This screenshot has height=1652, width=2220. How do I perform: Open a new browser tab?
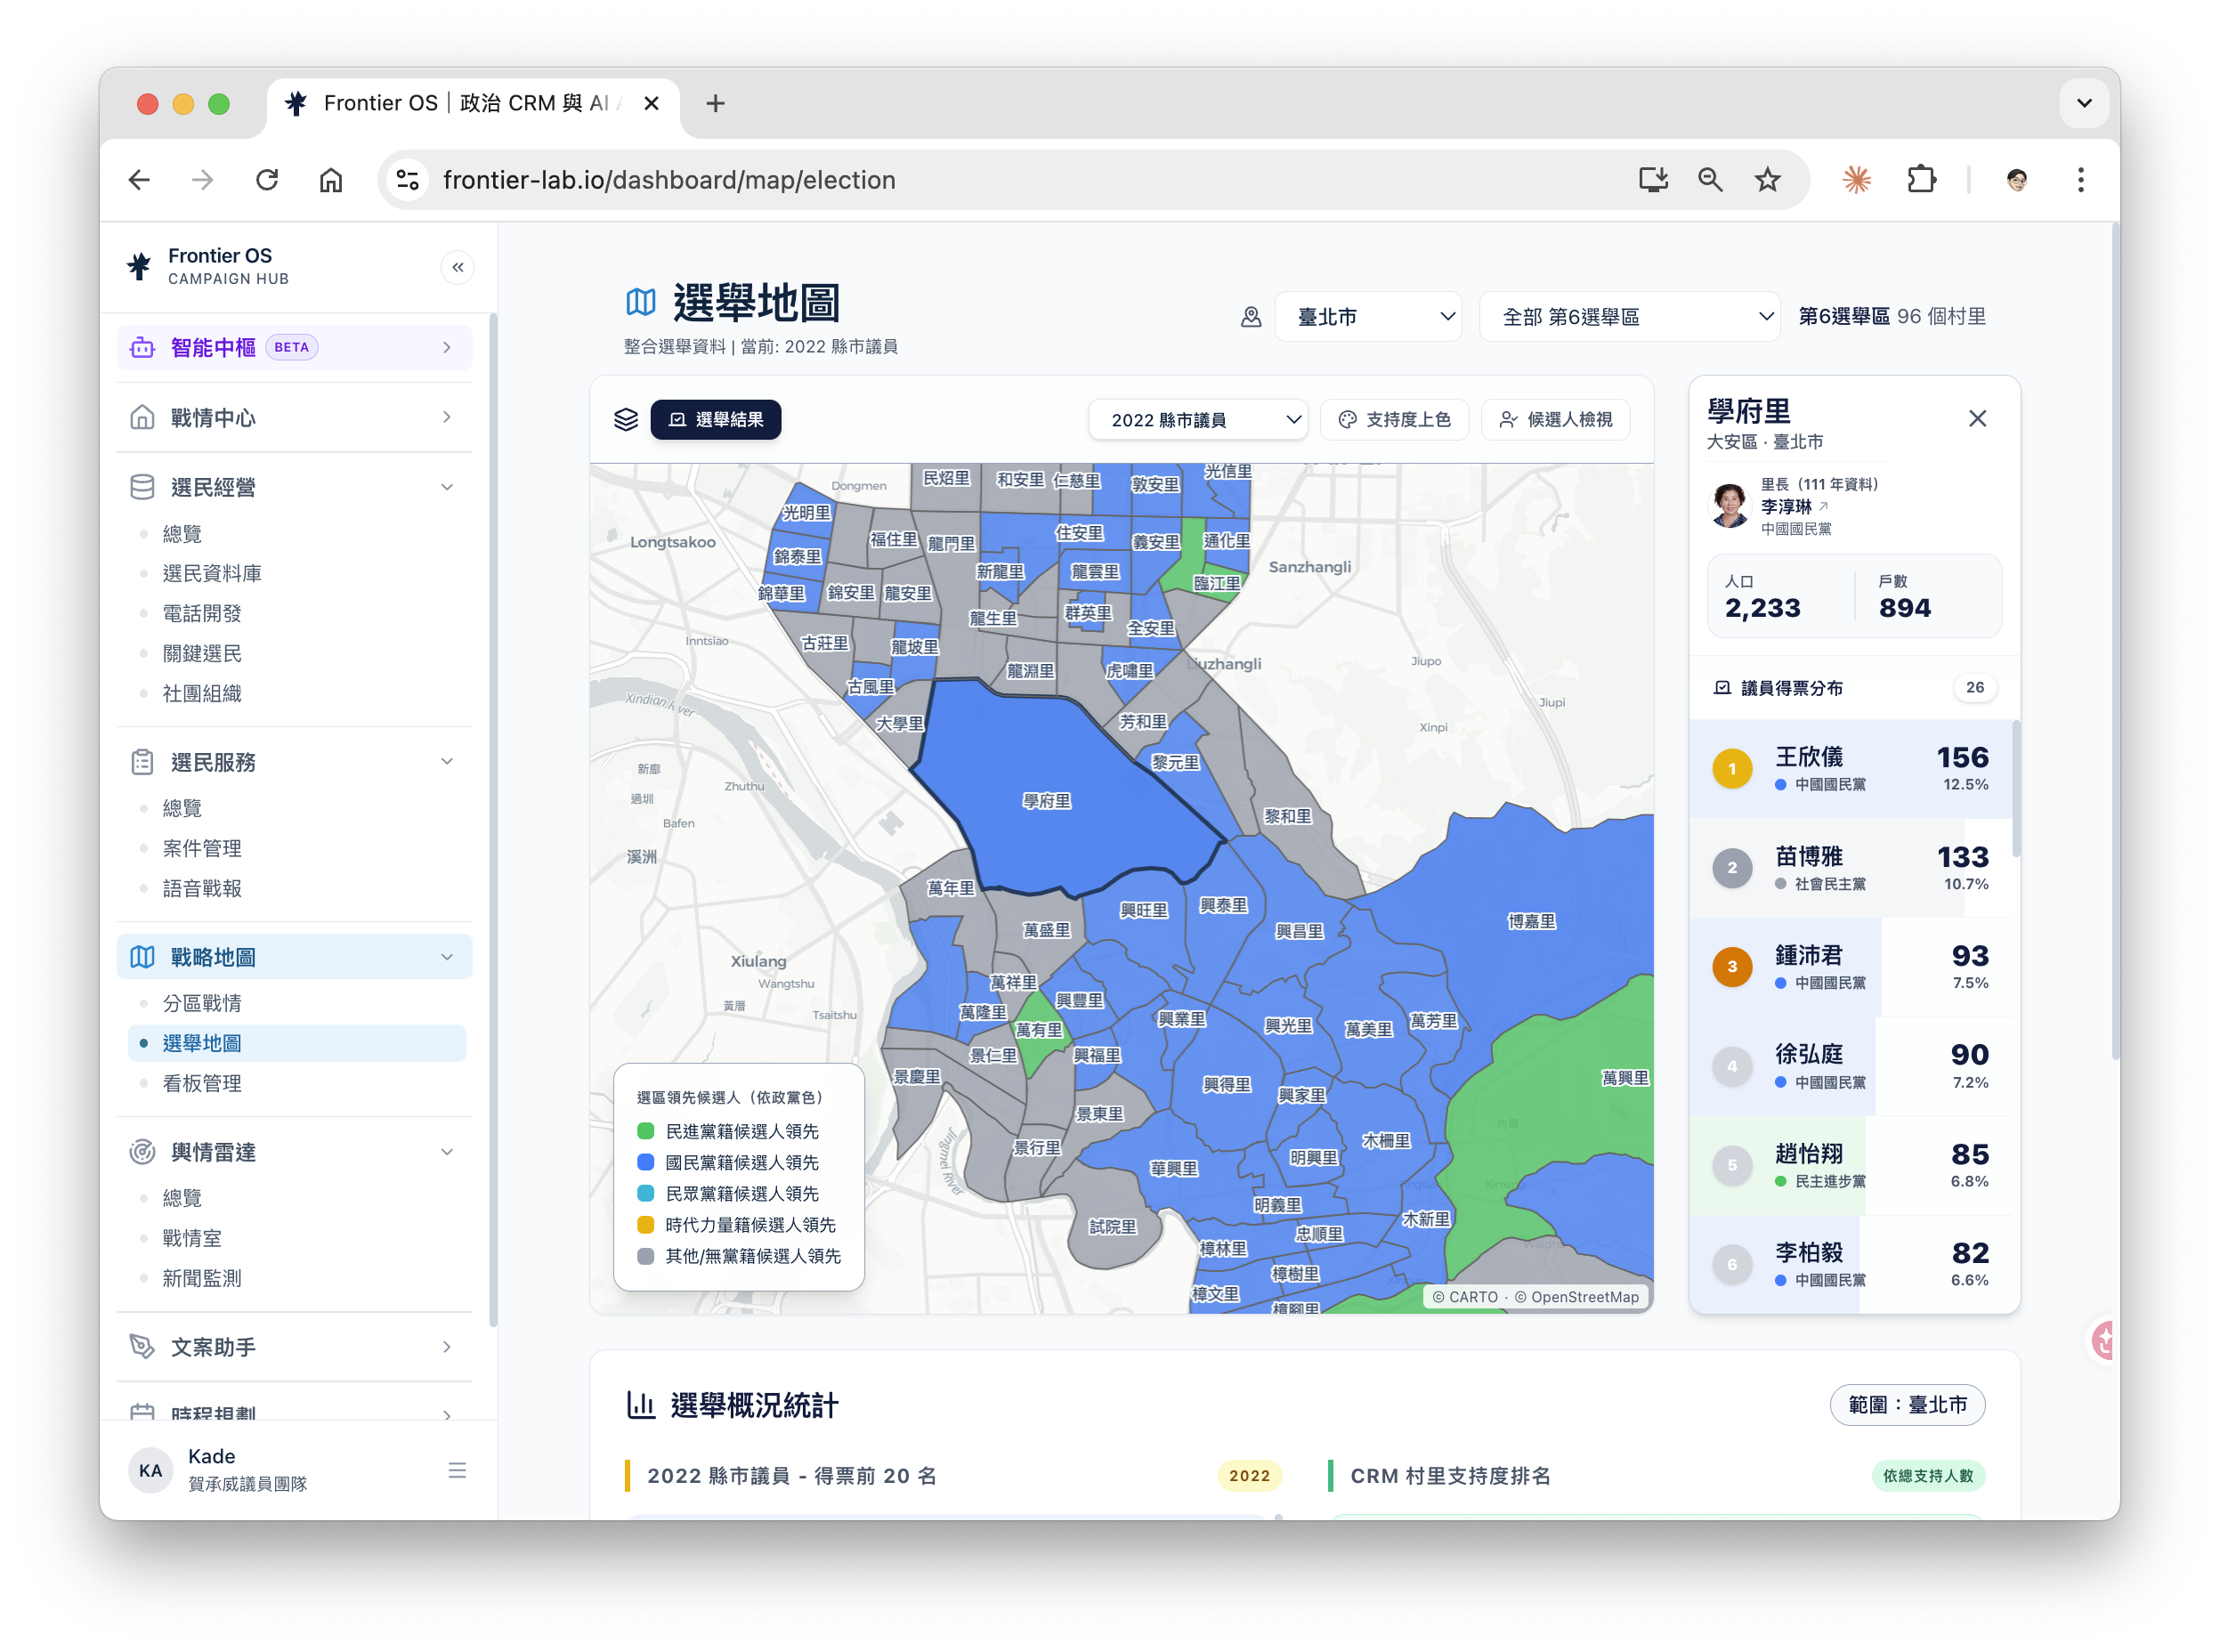[x=715, y=103]
